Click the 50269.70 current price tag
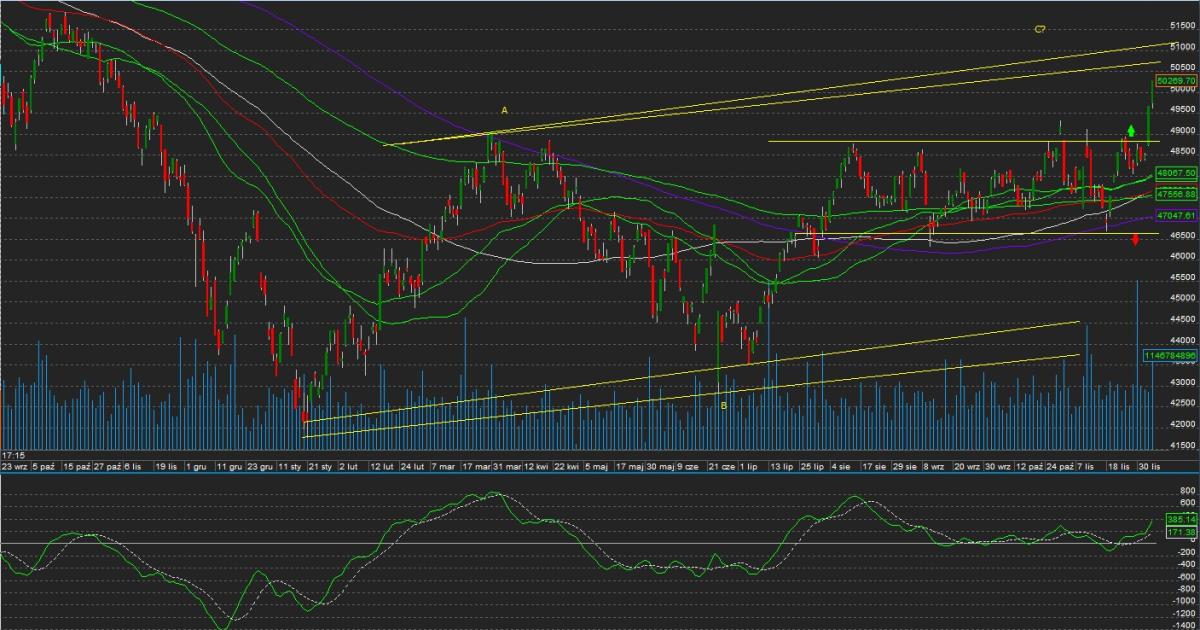Image resolution: width=1200 pixels, height=630 pixels. pyautogui.click(x=1176, y=80)
